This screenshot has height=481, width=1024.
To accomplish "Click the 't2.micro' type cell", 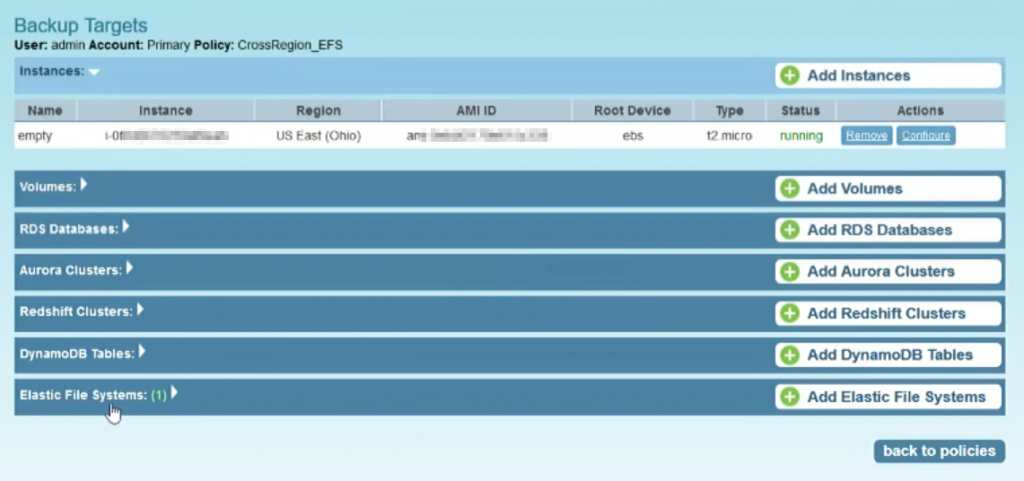I will coord(729,136).
